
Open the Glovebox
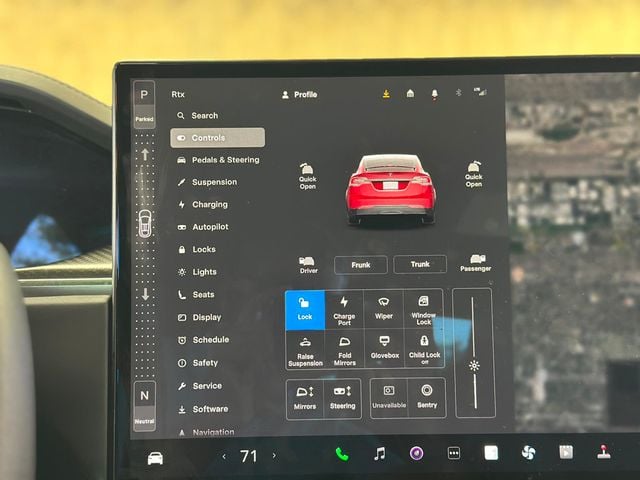(x=384, y=349)
